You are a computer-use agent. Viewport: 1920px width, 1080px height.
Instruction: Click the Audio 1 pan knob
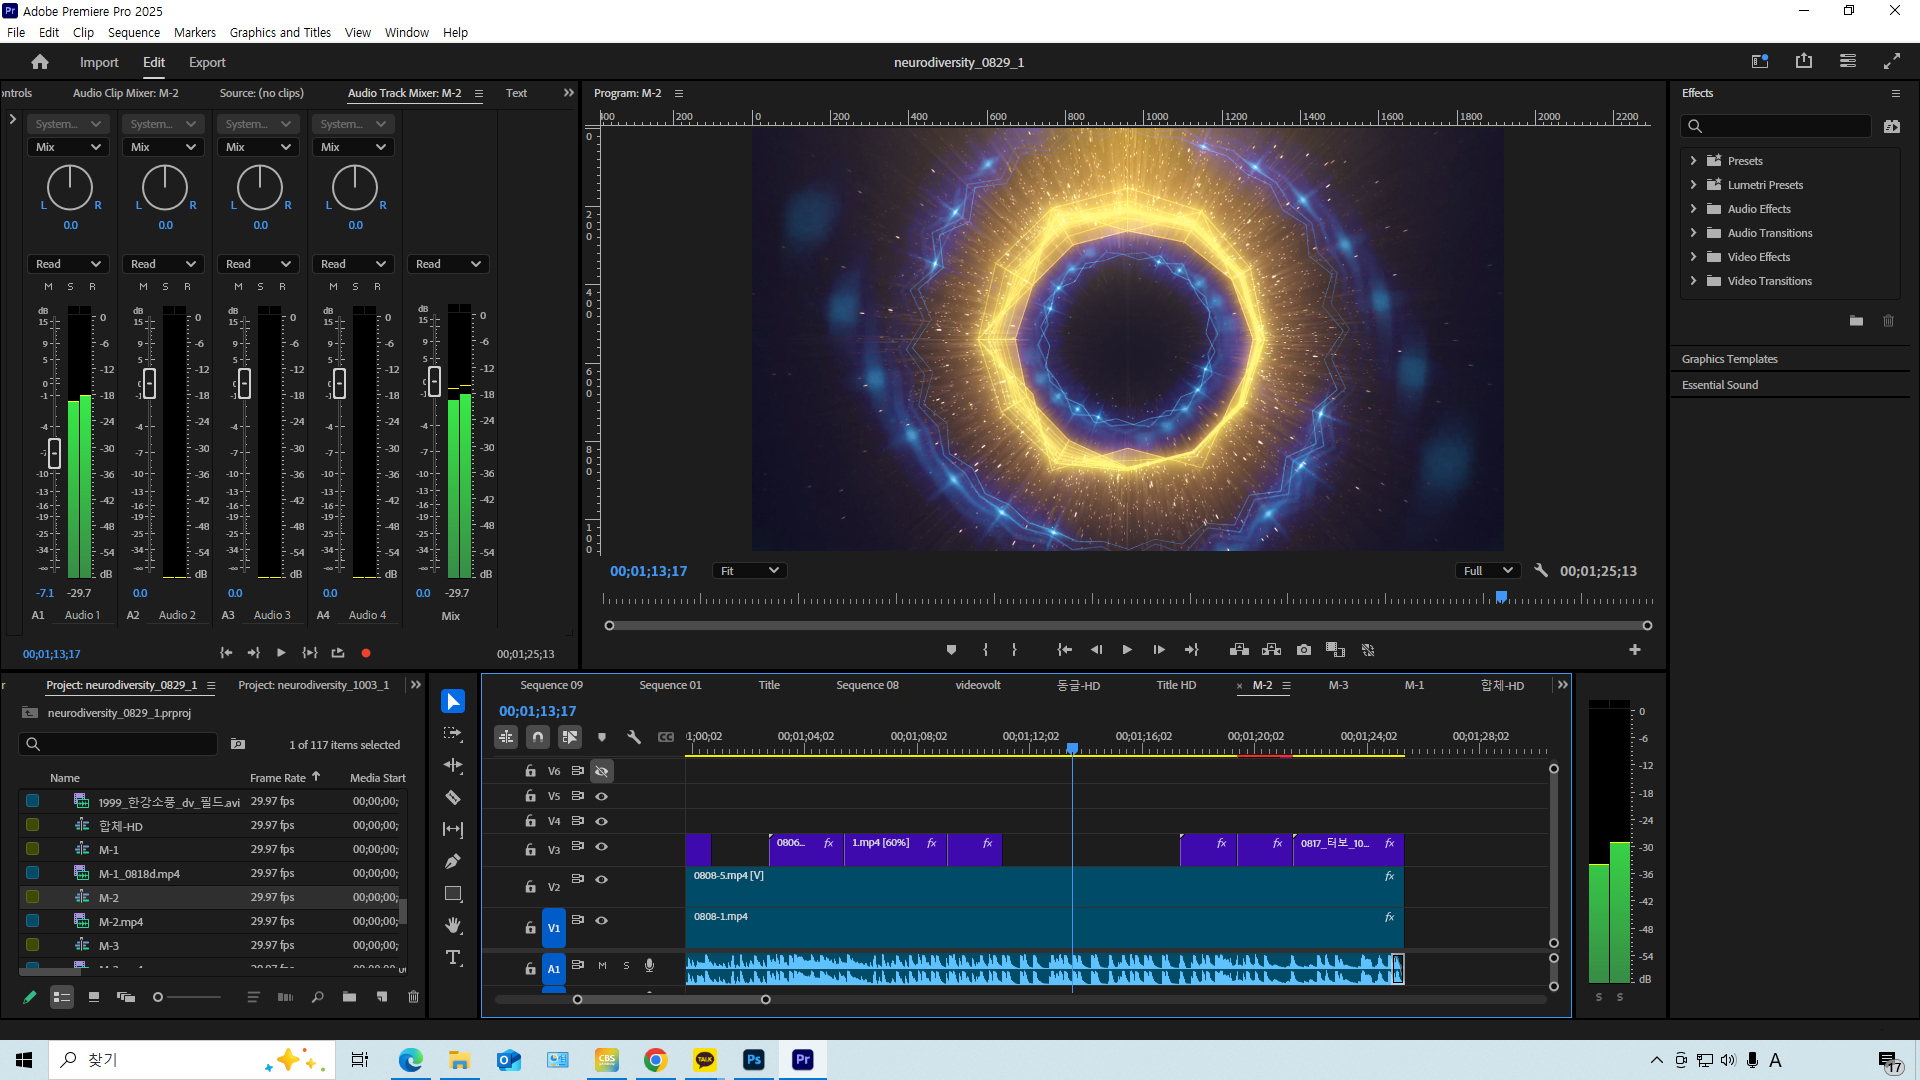pyautogui.click(x=70, y=188)
